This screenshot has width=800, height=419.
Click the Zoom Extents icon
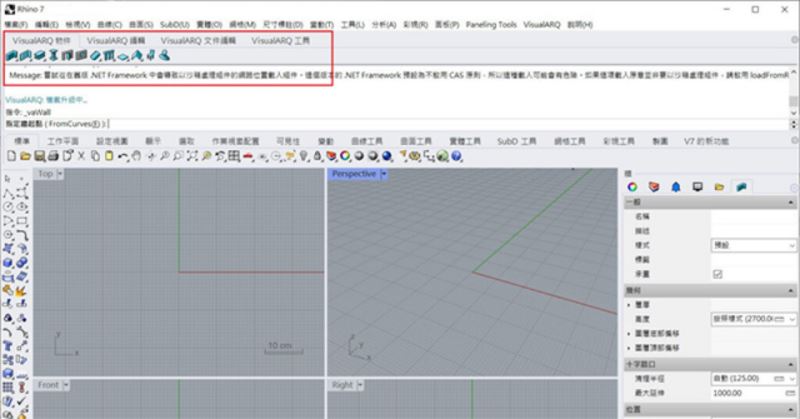[x=192, y=156]
